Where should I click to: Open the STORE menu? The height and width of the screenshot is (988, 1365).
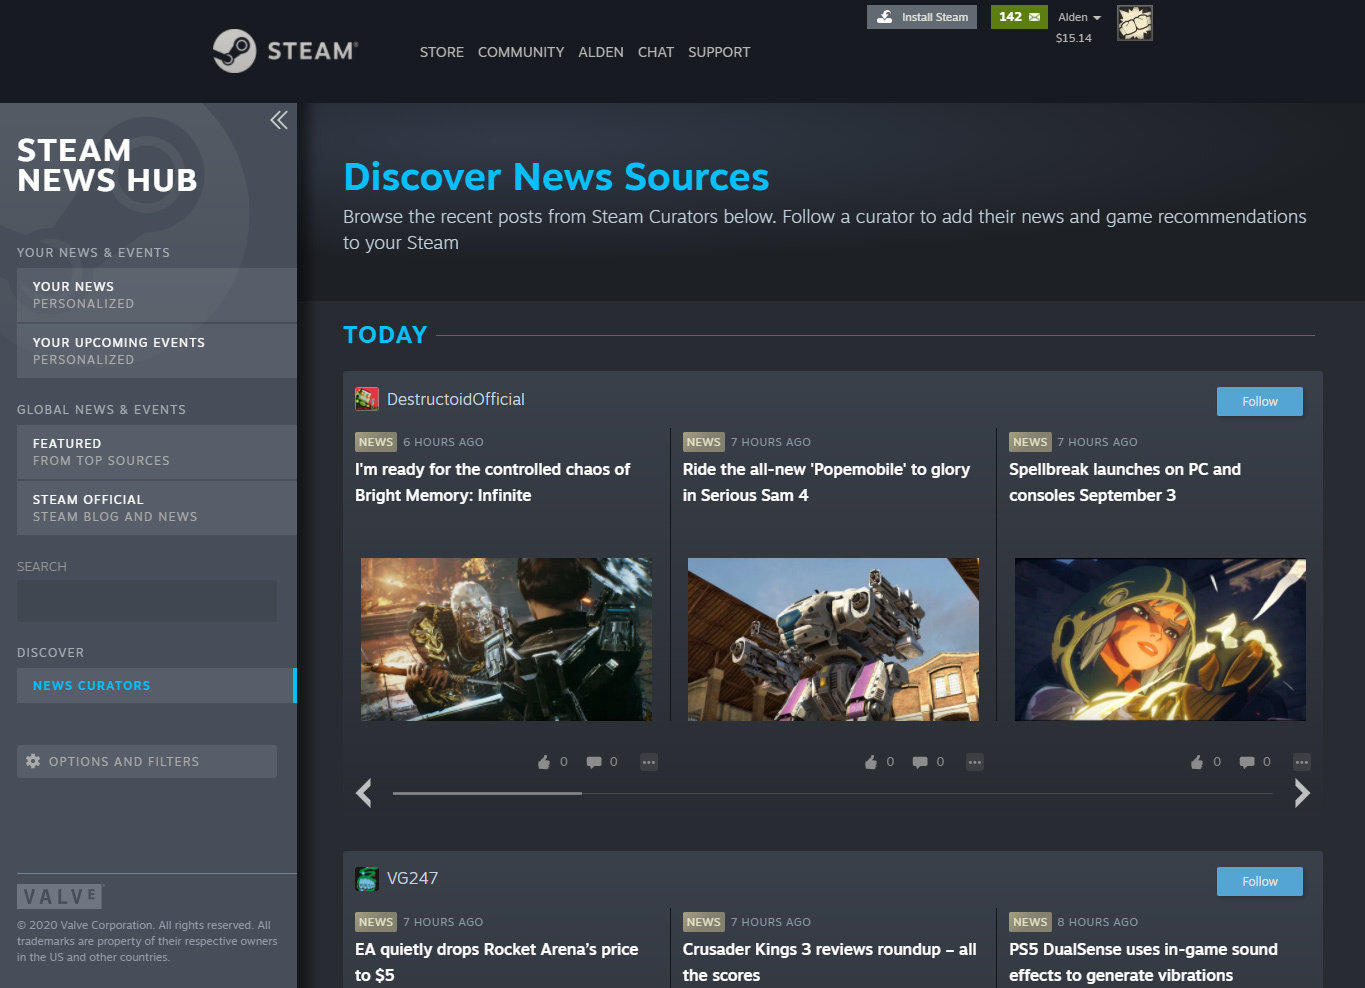coord(441,52)
